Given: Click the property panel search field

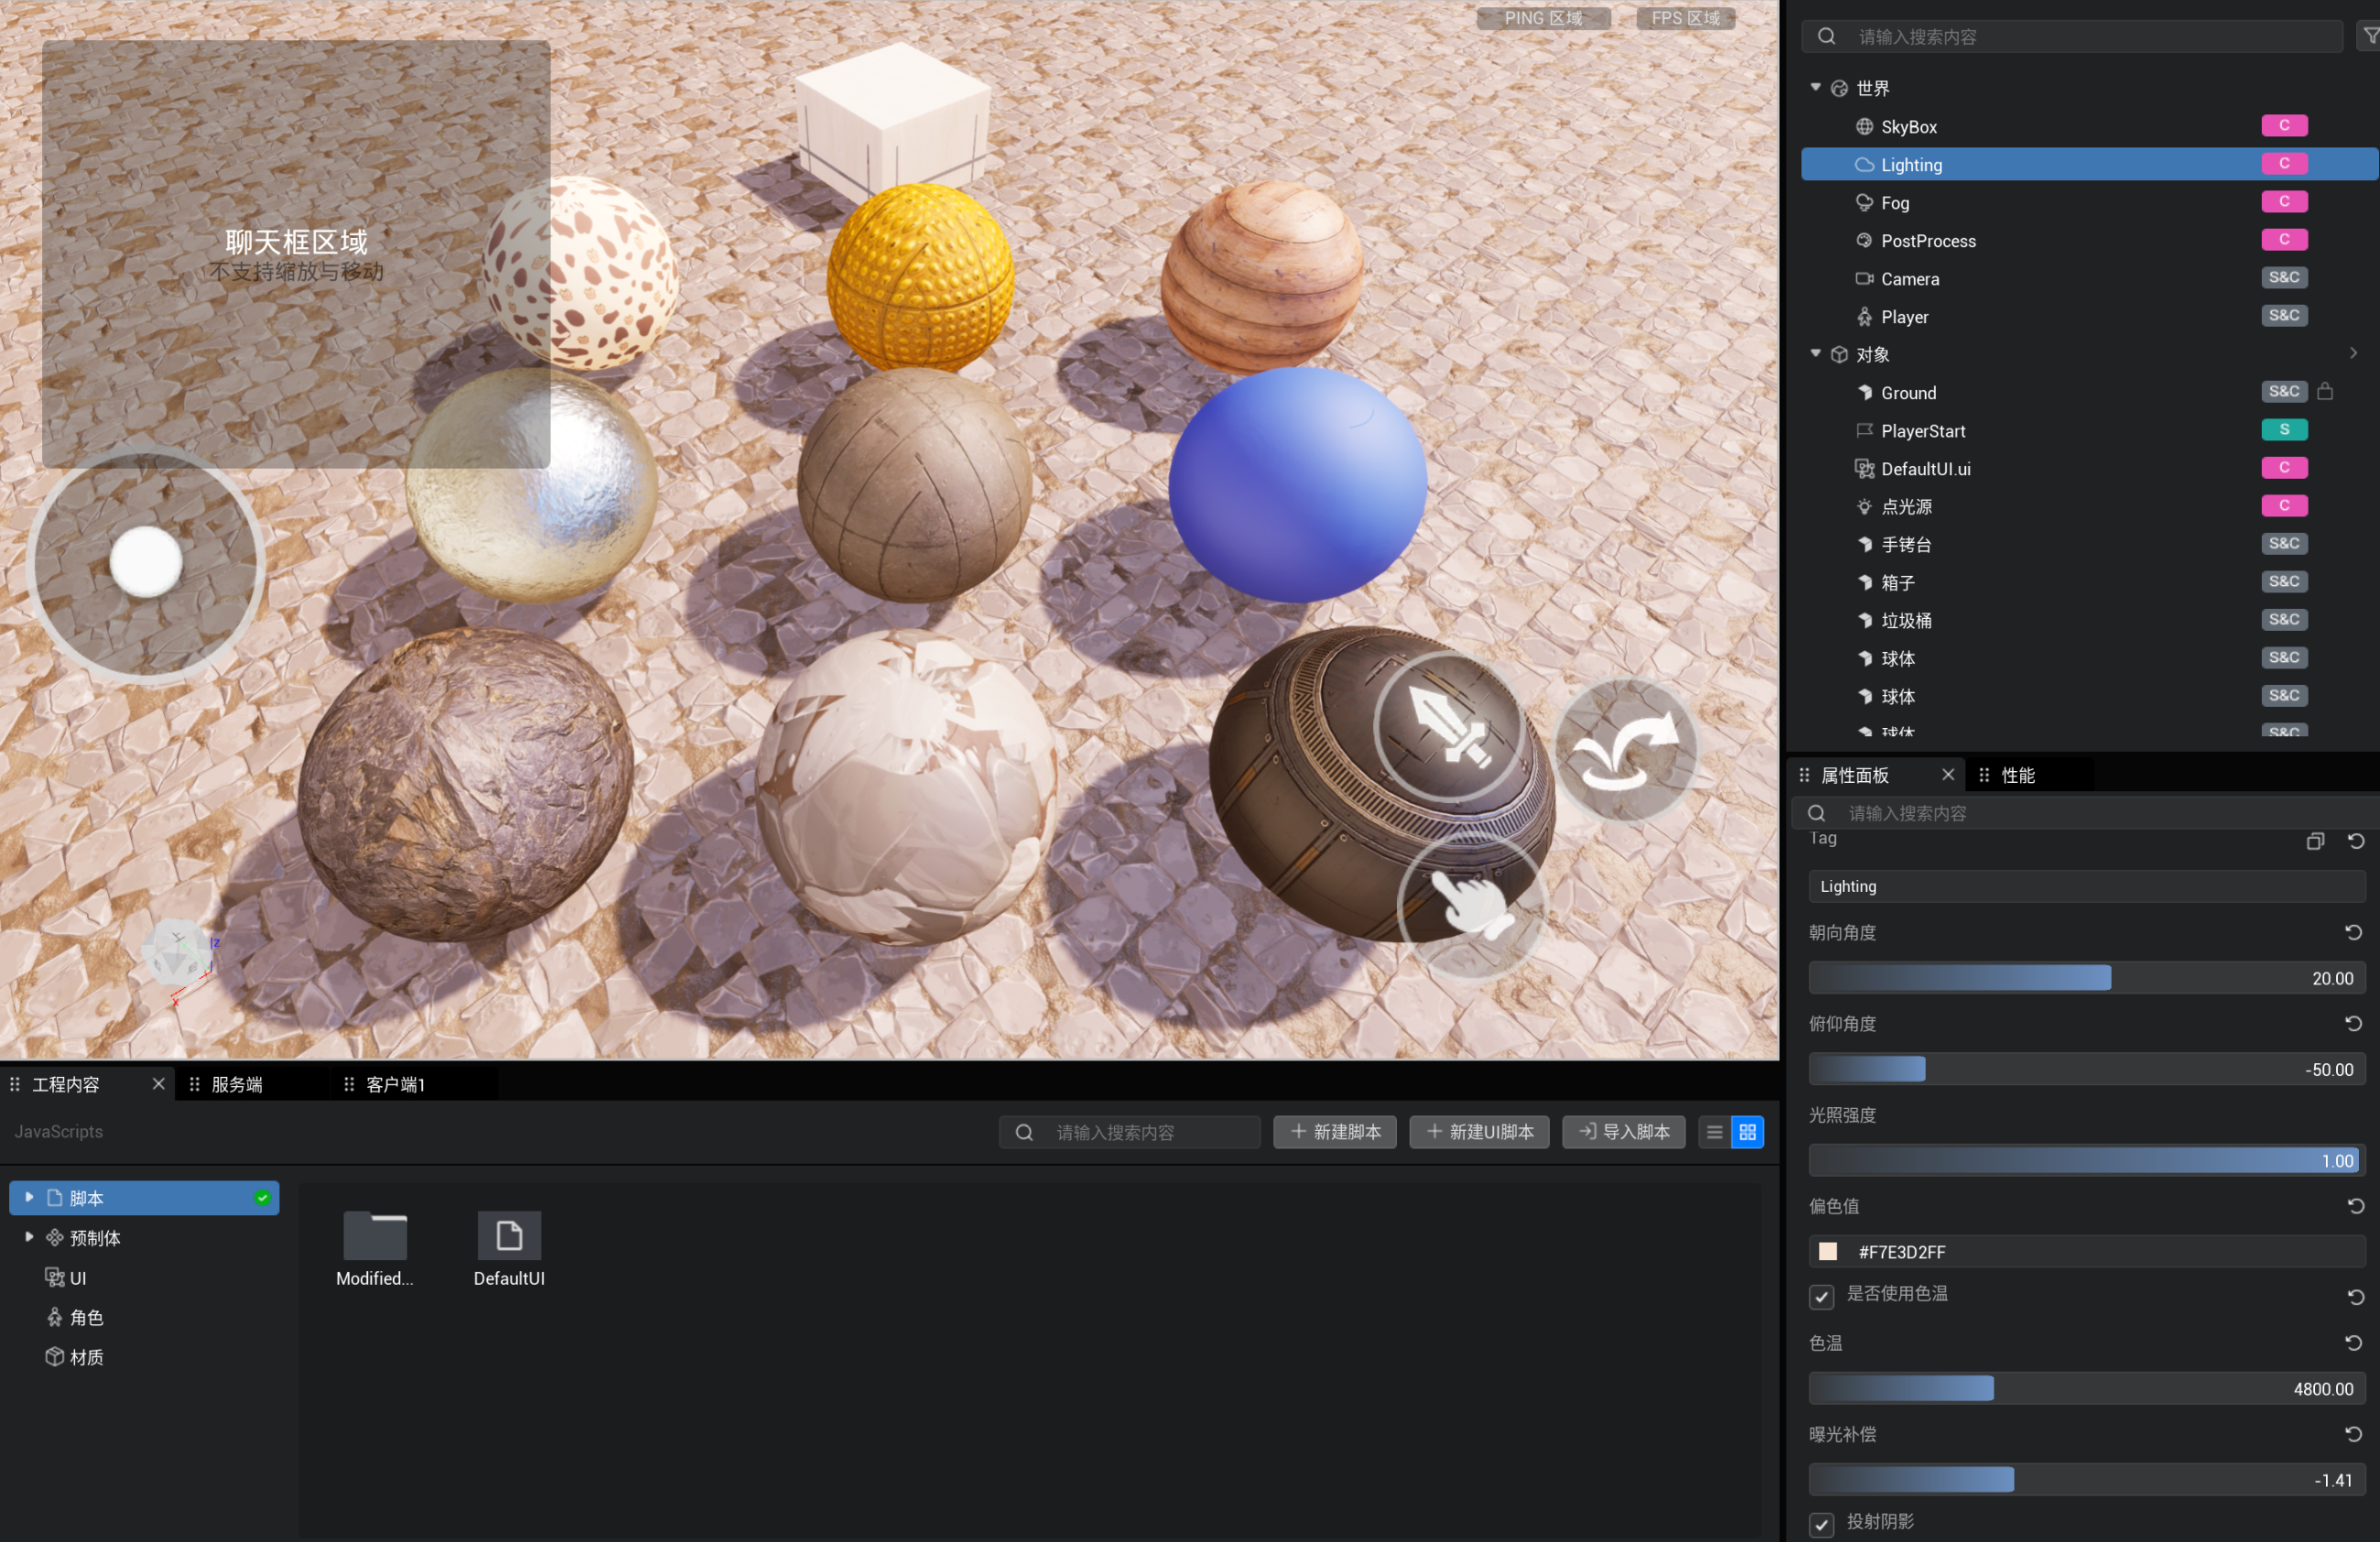Looking at the screenshot, I should pos(2085,813).
